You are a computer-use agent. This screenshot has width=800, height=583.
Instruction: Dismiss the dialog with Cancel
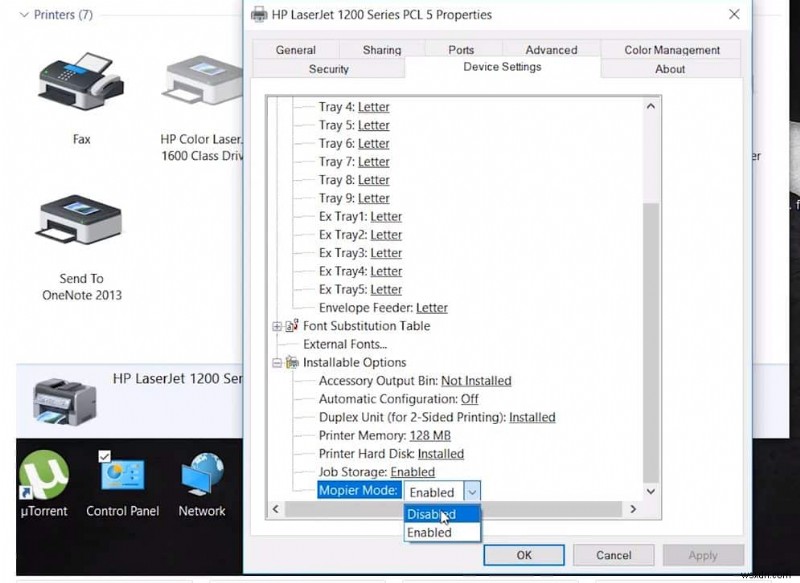(613, 555)
